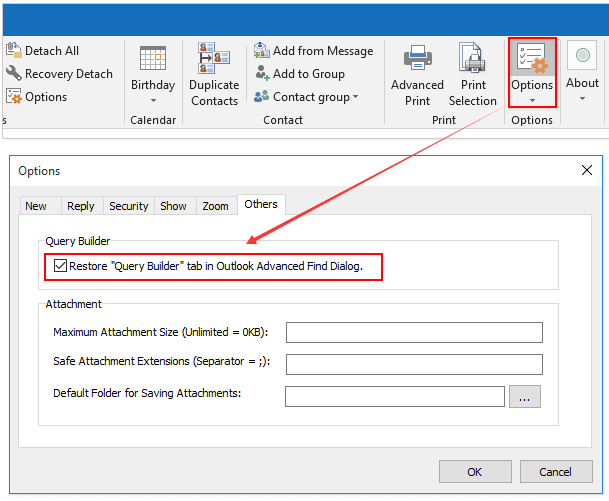The image size is (609, 501).
Task: Click Add from Message
Action: click(313, 51)
